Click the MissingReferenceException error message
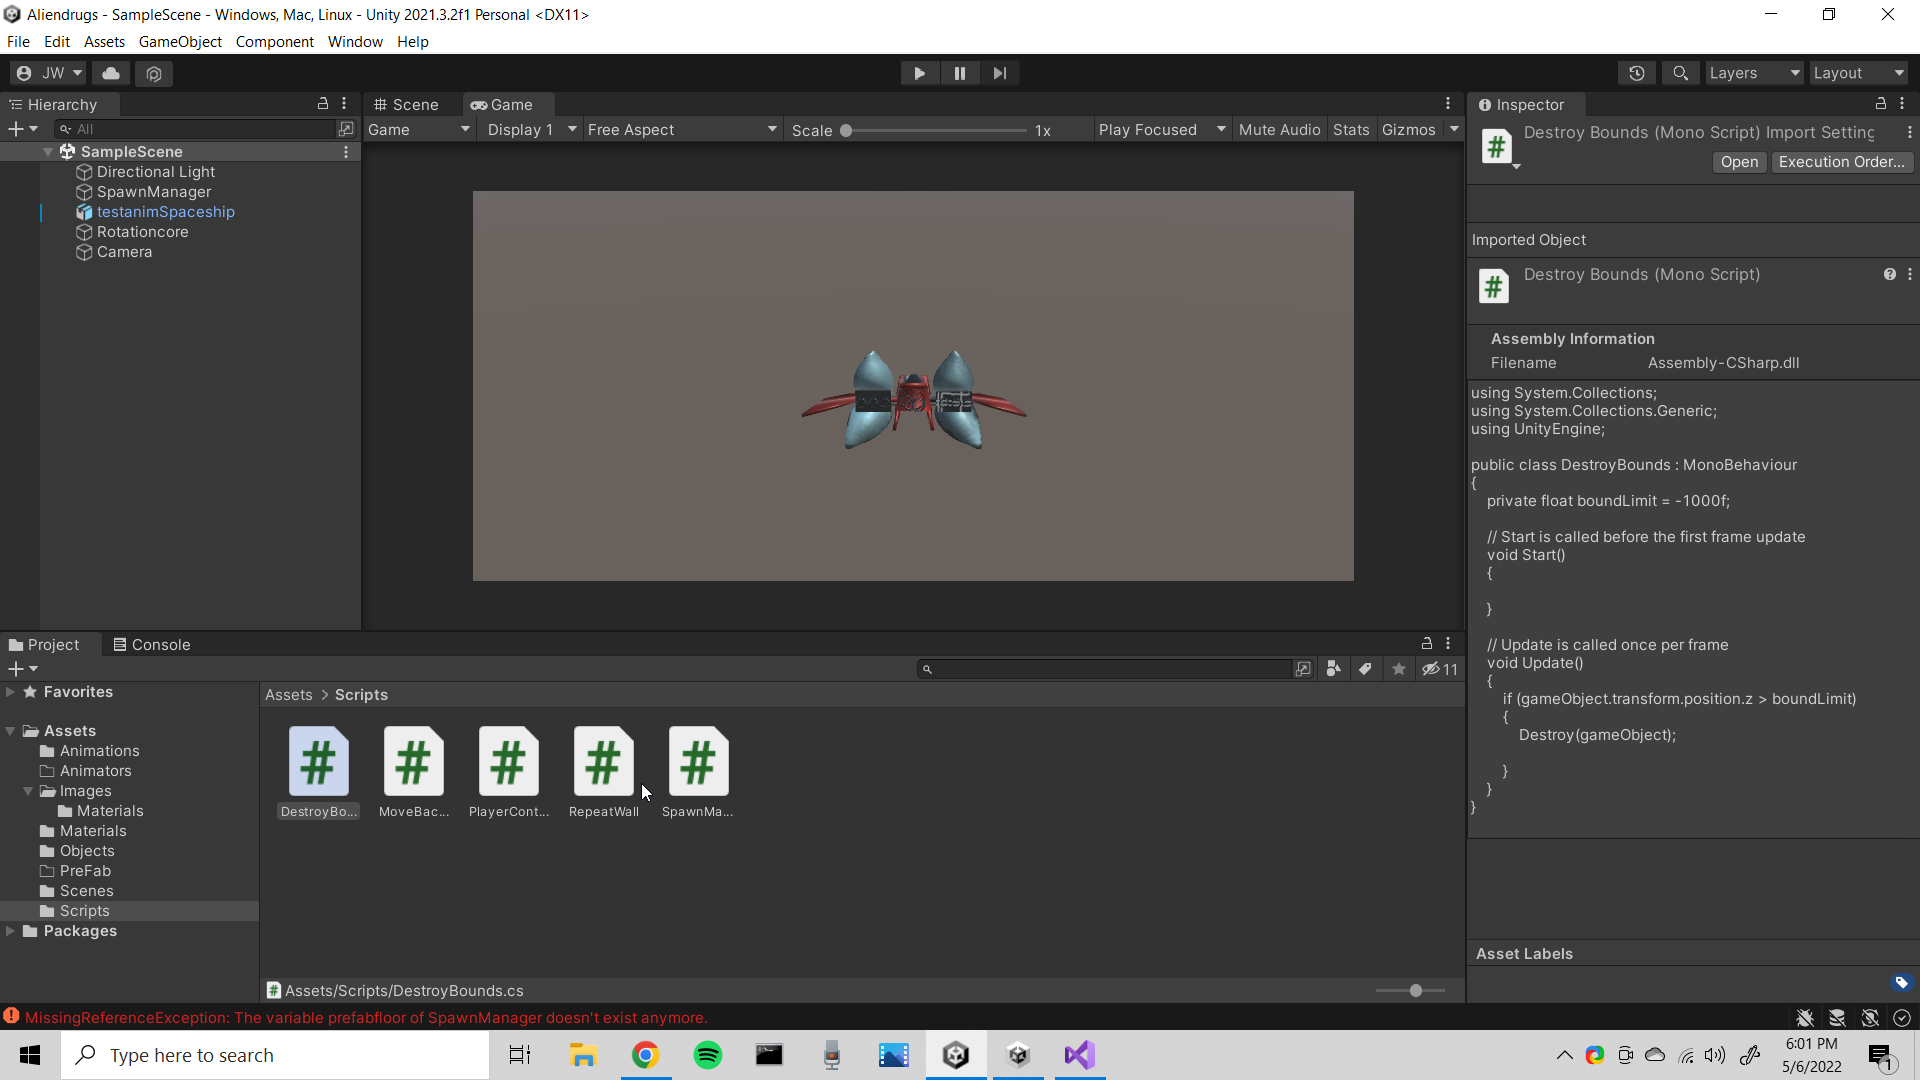The image size is (1920, 1080). (x=366, y=1018)
